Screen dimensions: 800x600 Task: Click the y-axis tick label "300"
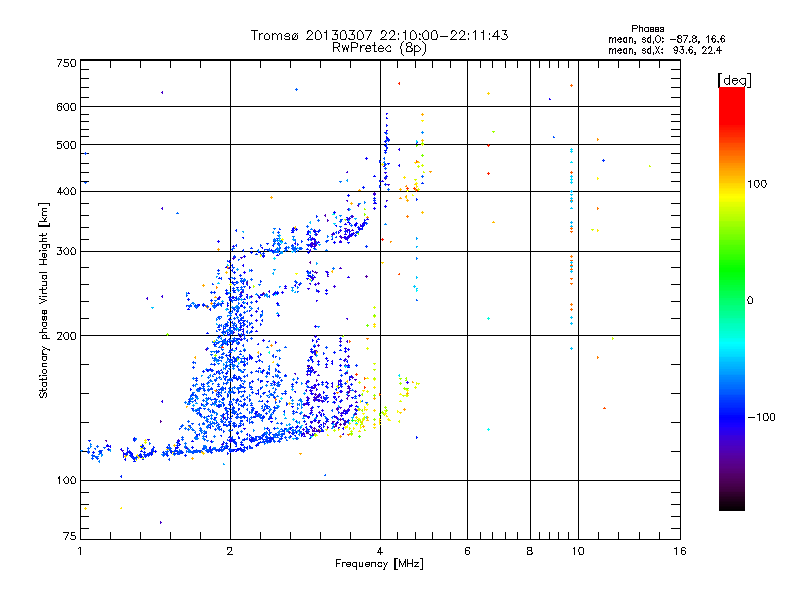coord(66,252)
